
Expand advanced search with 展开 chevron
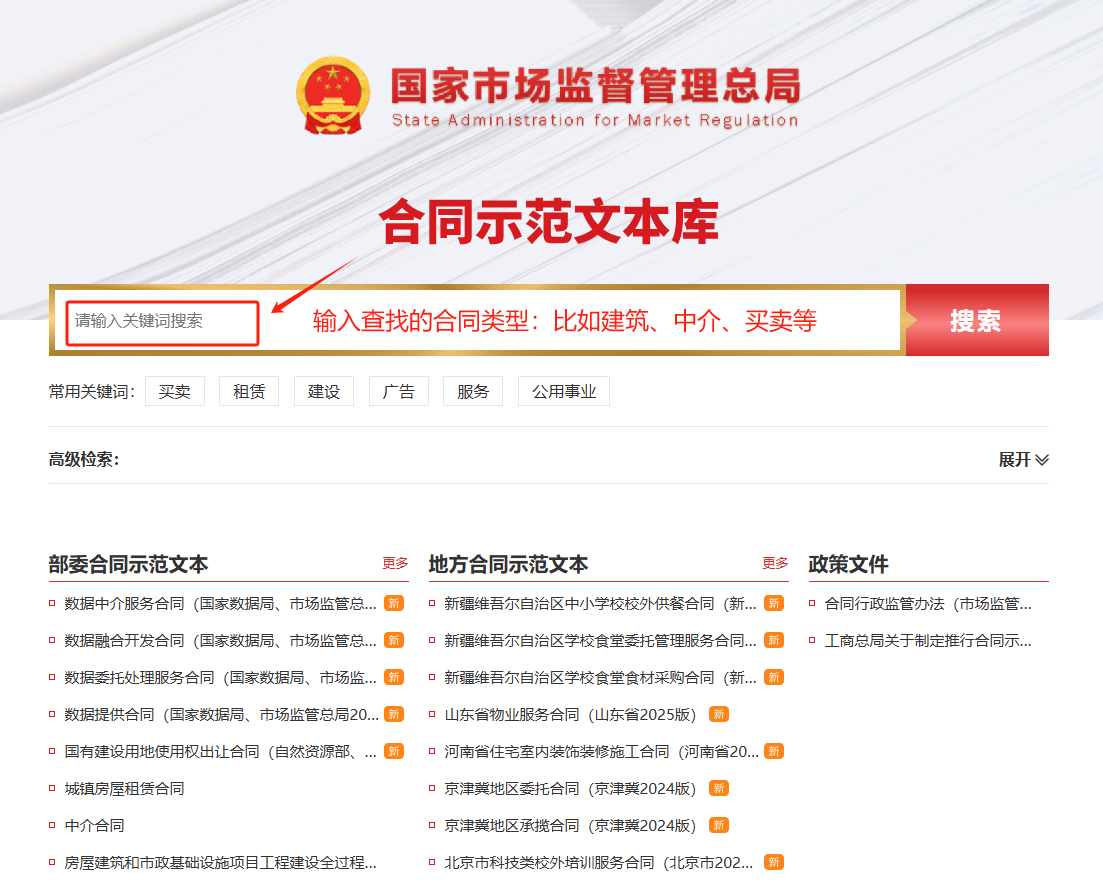click(1023, 460)
